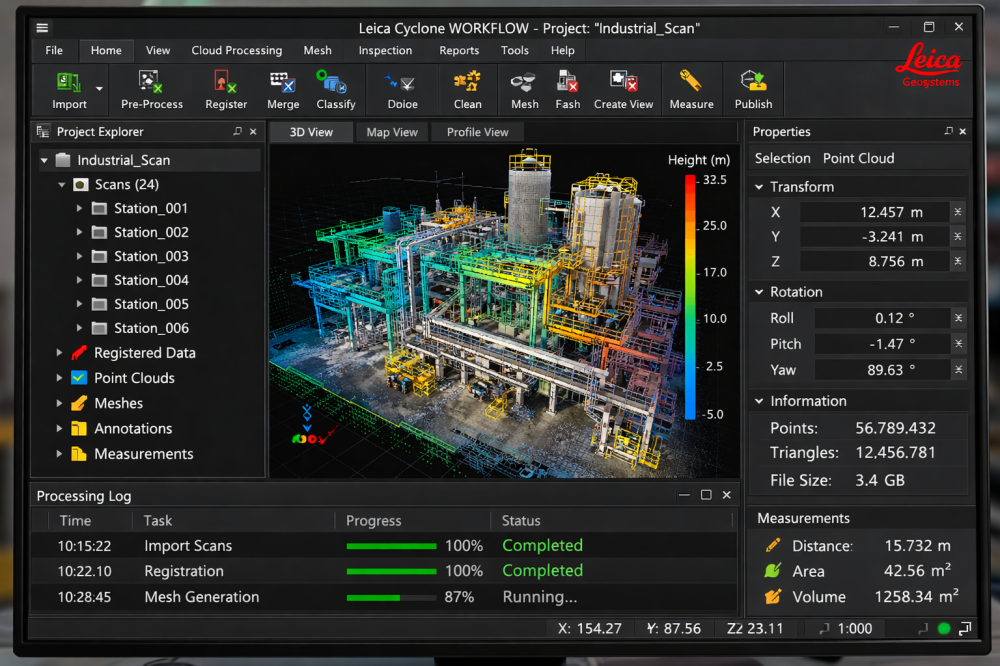
Task: Select the Merge tool
Action: coord(282,89)
